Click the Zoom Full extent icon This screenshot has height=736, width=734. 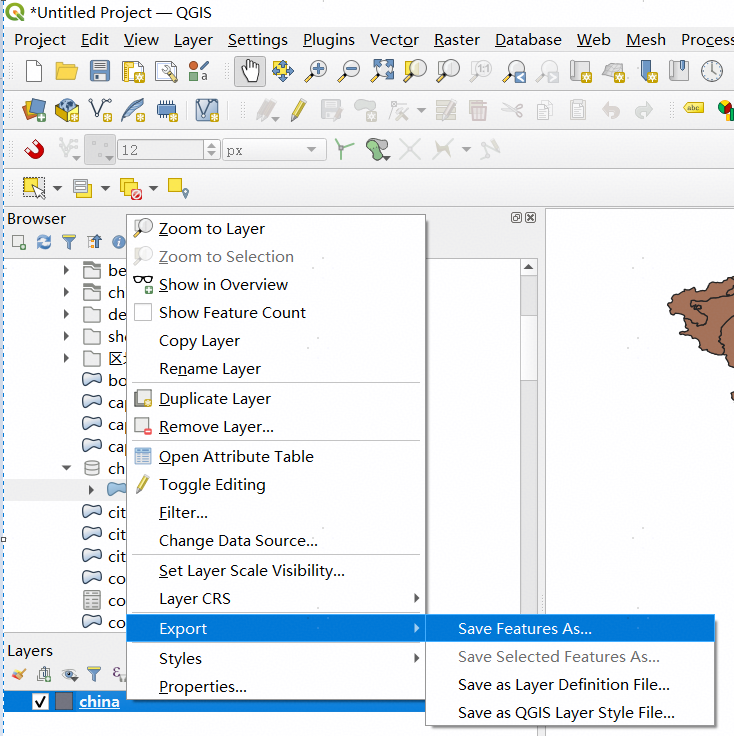pos(382,71)
